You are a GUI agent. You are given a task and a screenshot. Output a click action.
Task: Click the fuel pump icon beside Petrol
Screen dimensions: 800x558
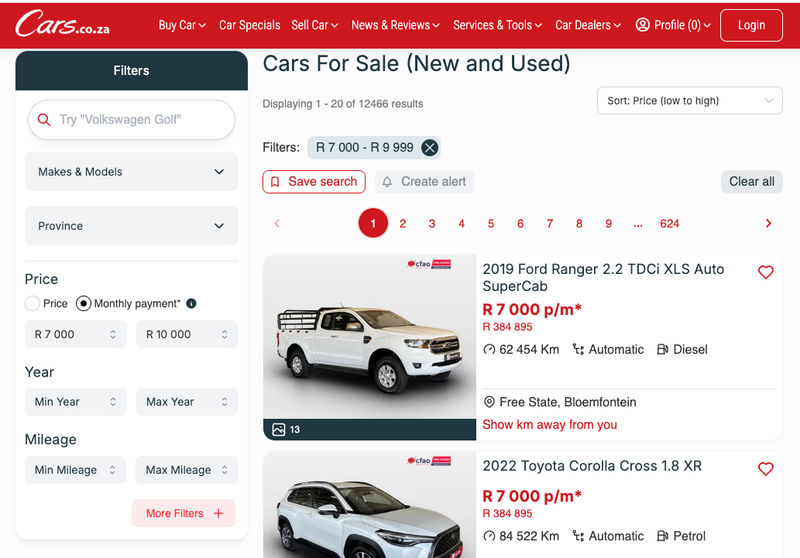coord(662,536)
